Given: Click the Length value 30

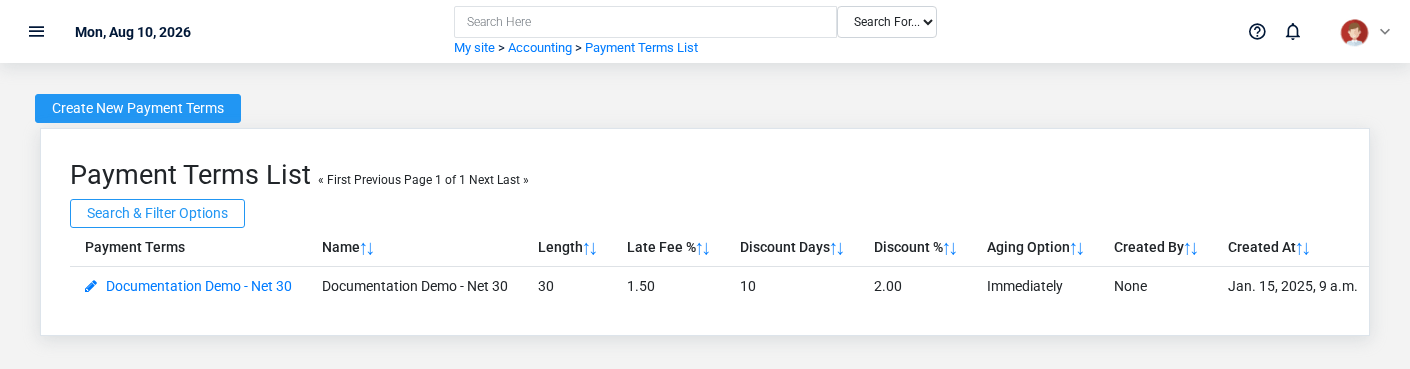Looking at the screenshot, I should [x=546, y=286].
